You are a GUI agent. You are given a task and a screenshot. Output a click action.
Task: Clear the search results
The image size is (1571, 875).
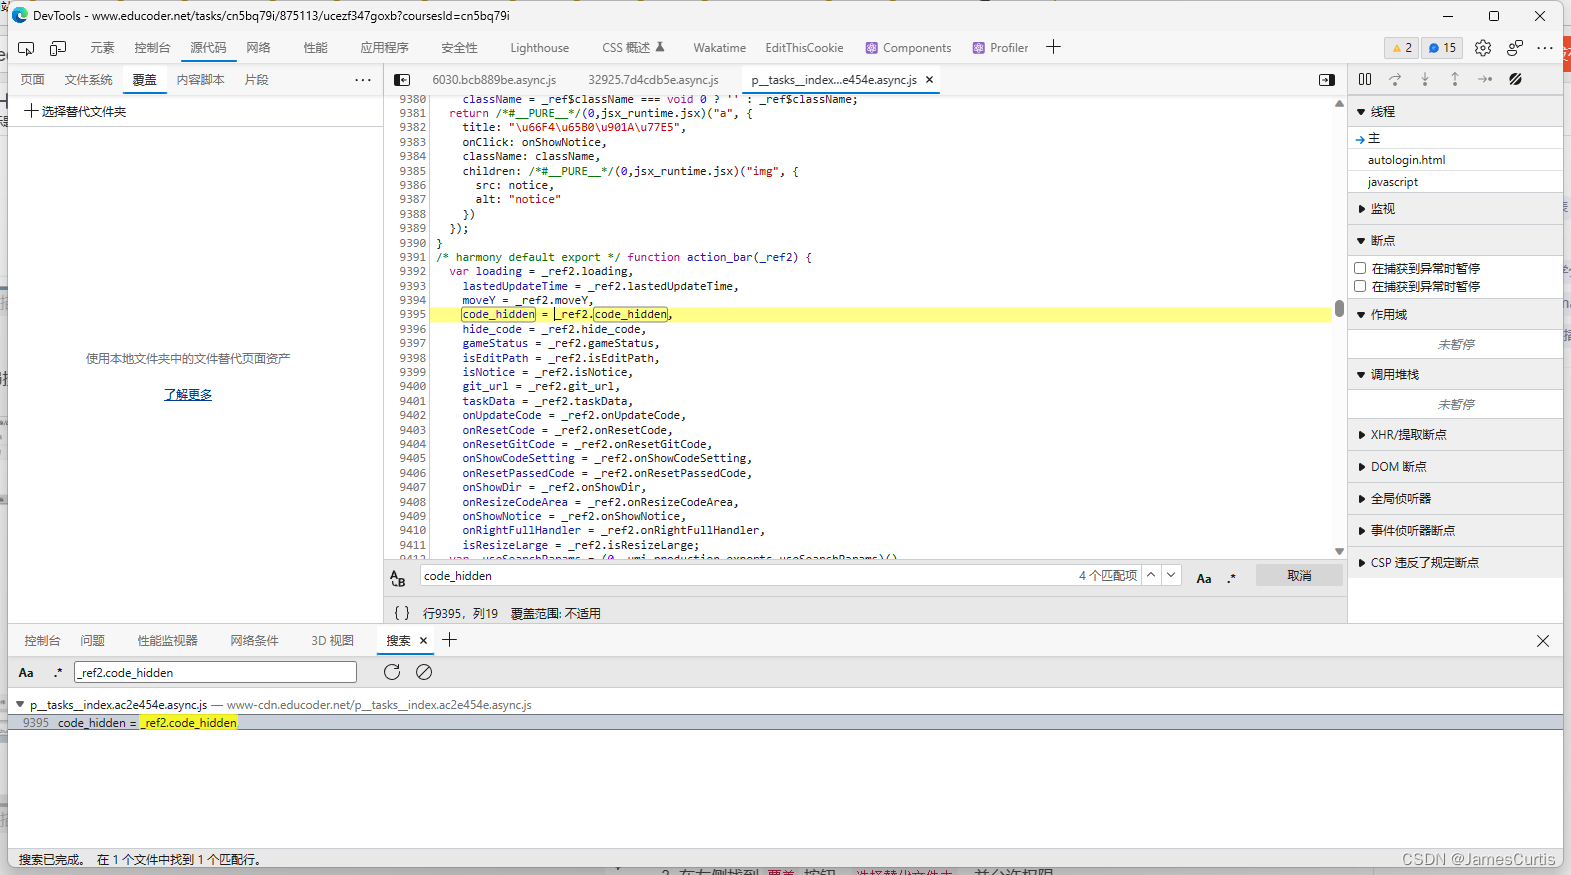(x=424, y=672)
